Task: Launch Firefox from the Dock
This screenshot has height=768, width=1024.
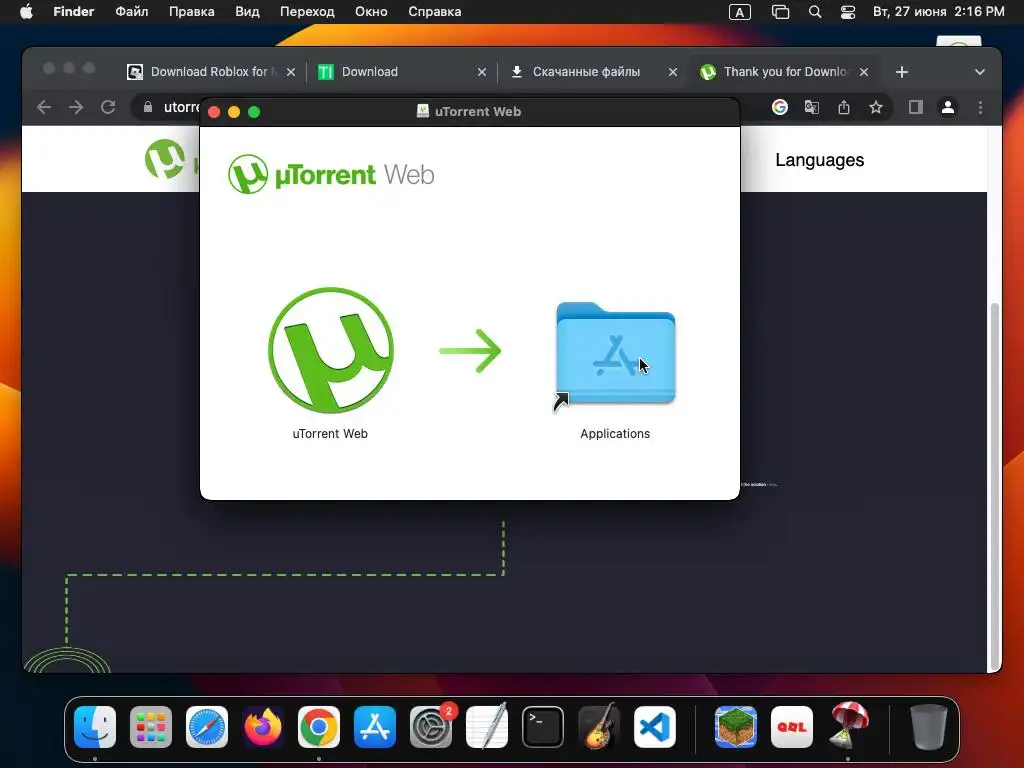Action: coord(263,727)
